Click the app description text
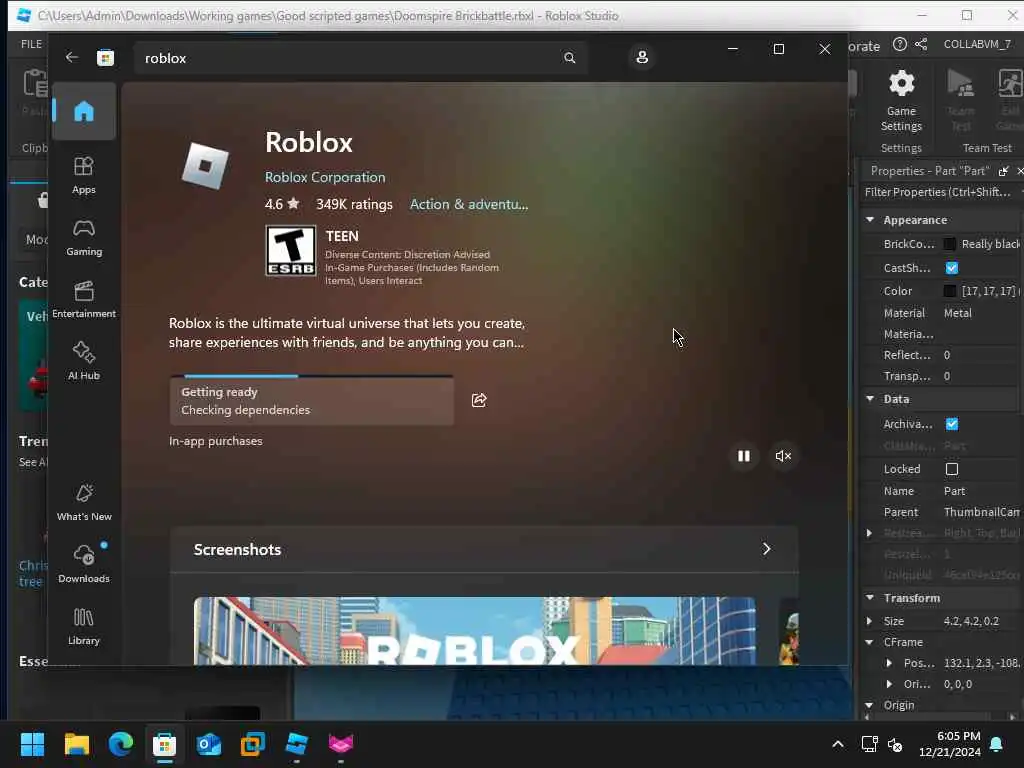The width and height of the screenshot is (1024, 768). point(347,332)
